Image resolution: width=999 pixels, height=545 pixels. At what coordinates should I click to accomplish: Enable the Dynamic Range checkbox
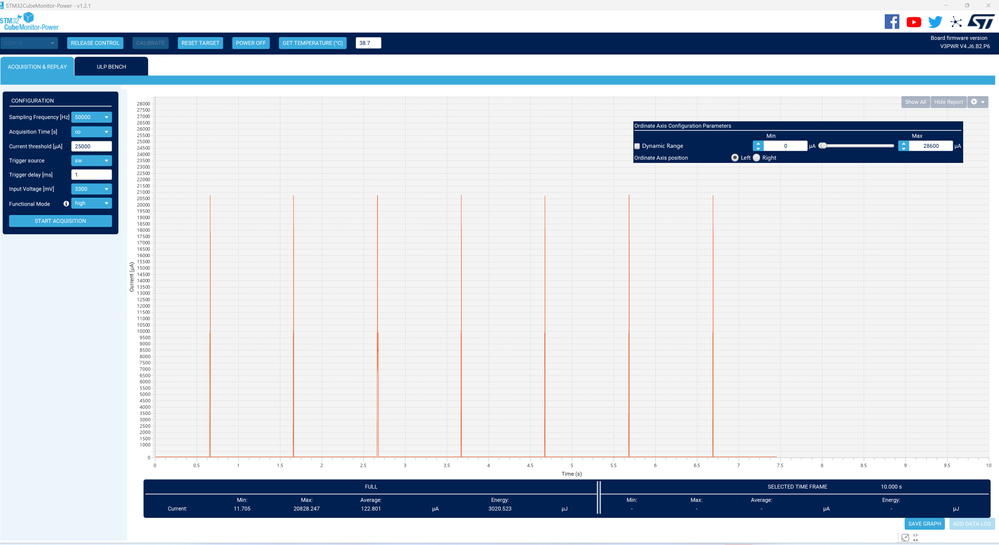(637, 146)
